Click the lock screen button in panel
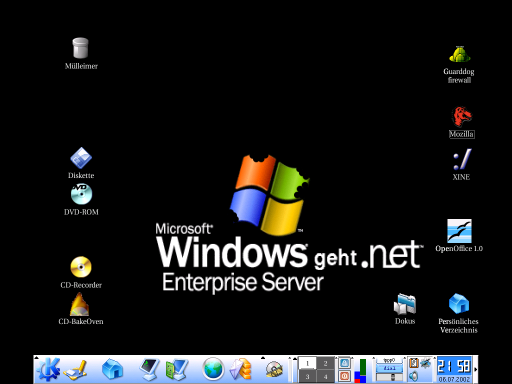 click(x=344, y=363)
